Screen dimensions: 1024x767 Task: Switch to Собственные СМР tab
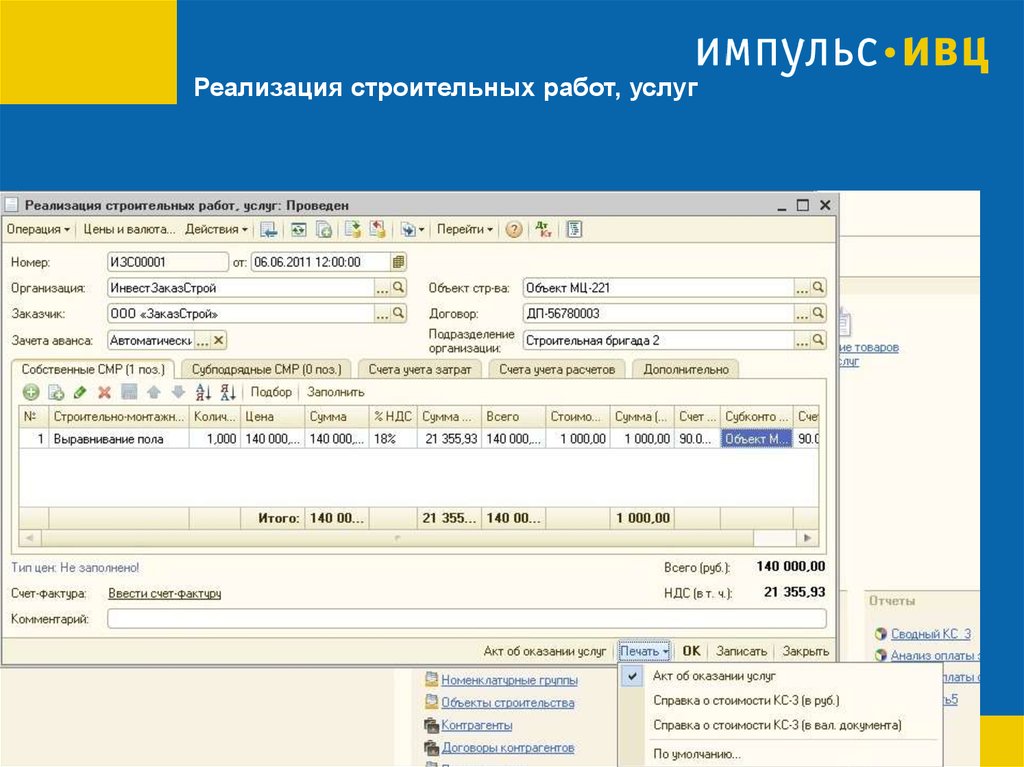93,370
